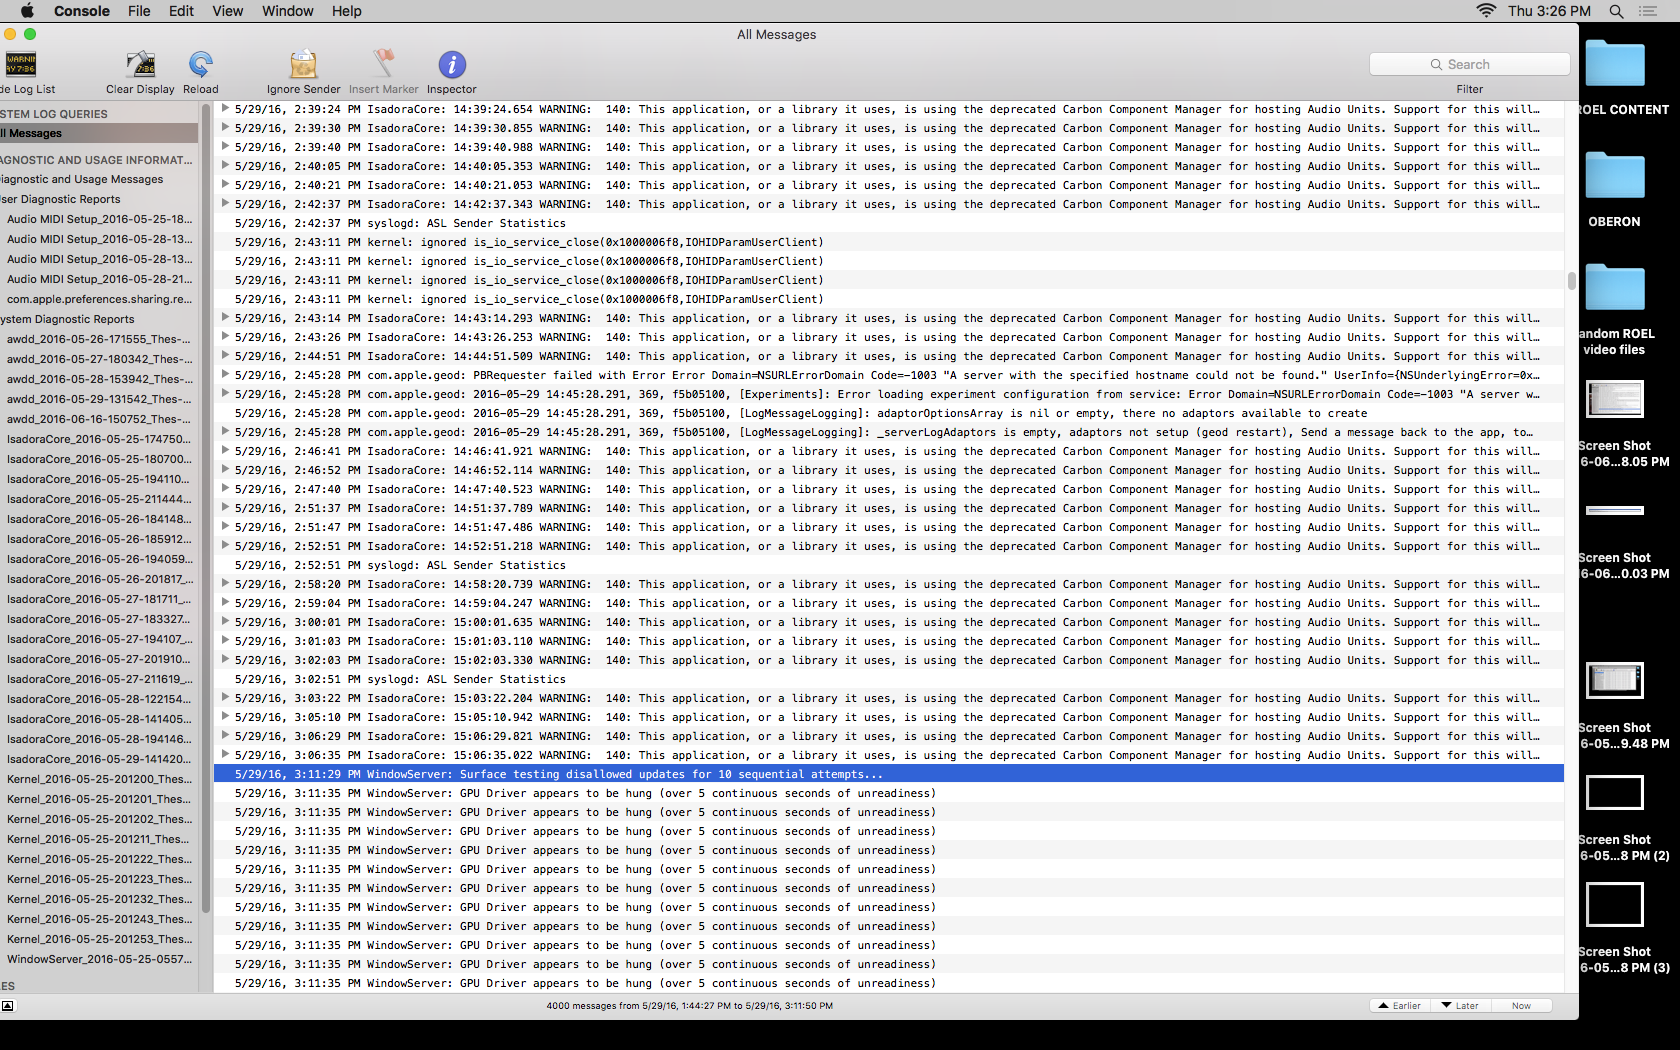Select User Diagnostic Reports in sidebar
Viewport: 1680px width, 1050px height.
pyautogui.click(x=99, y=199)
